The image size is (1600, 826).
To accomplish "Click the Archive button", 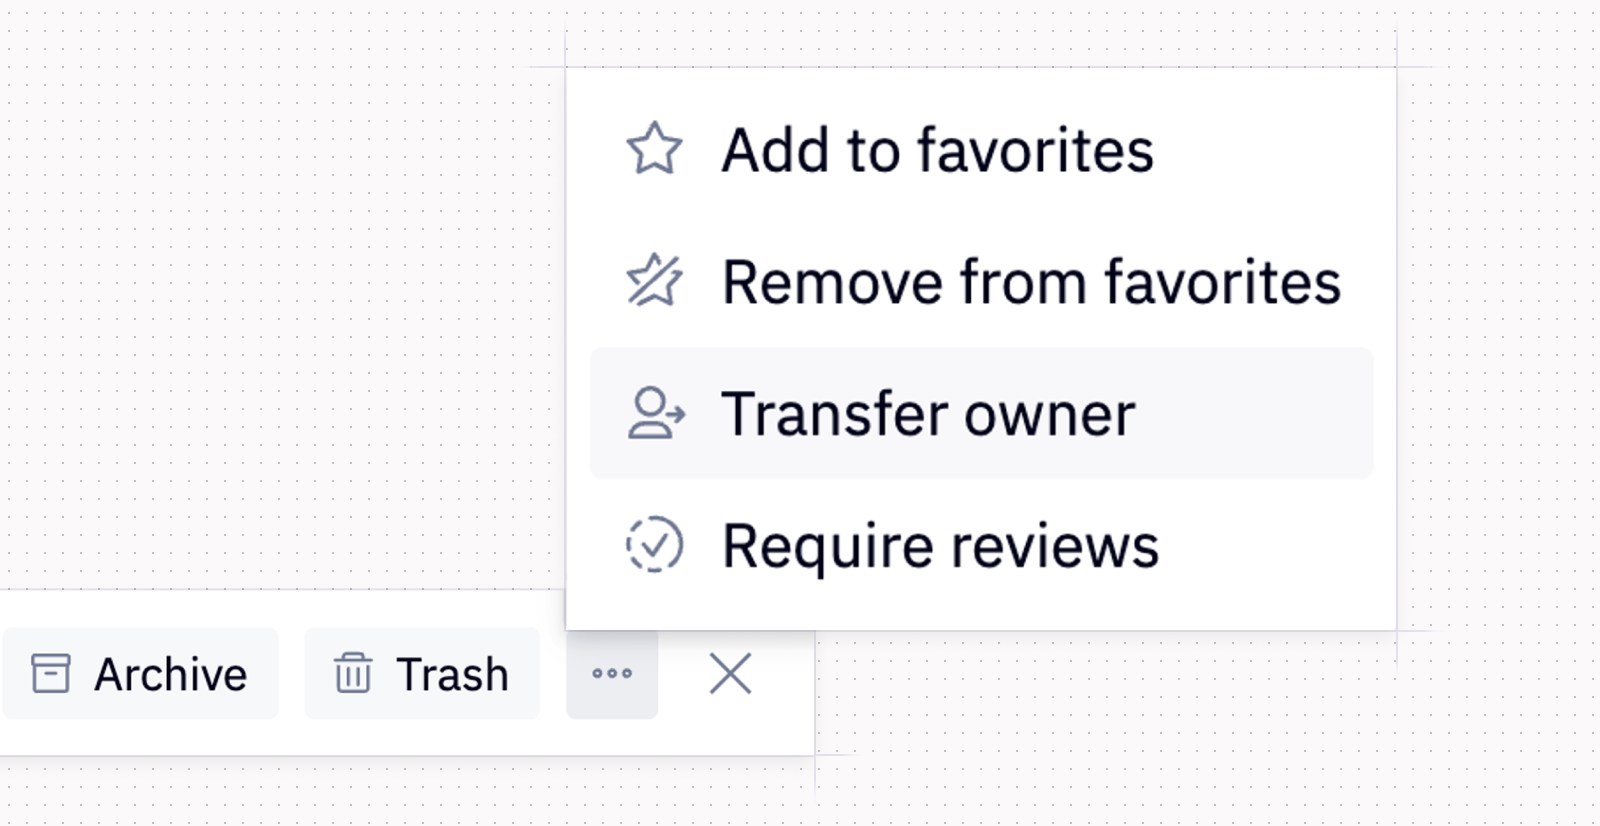I will [x=140, y=673].
